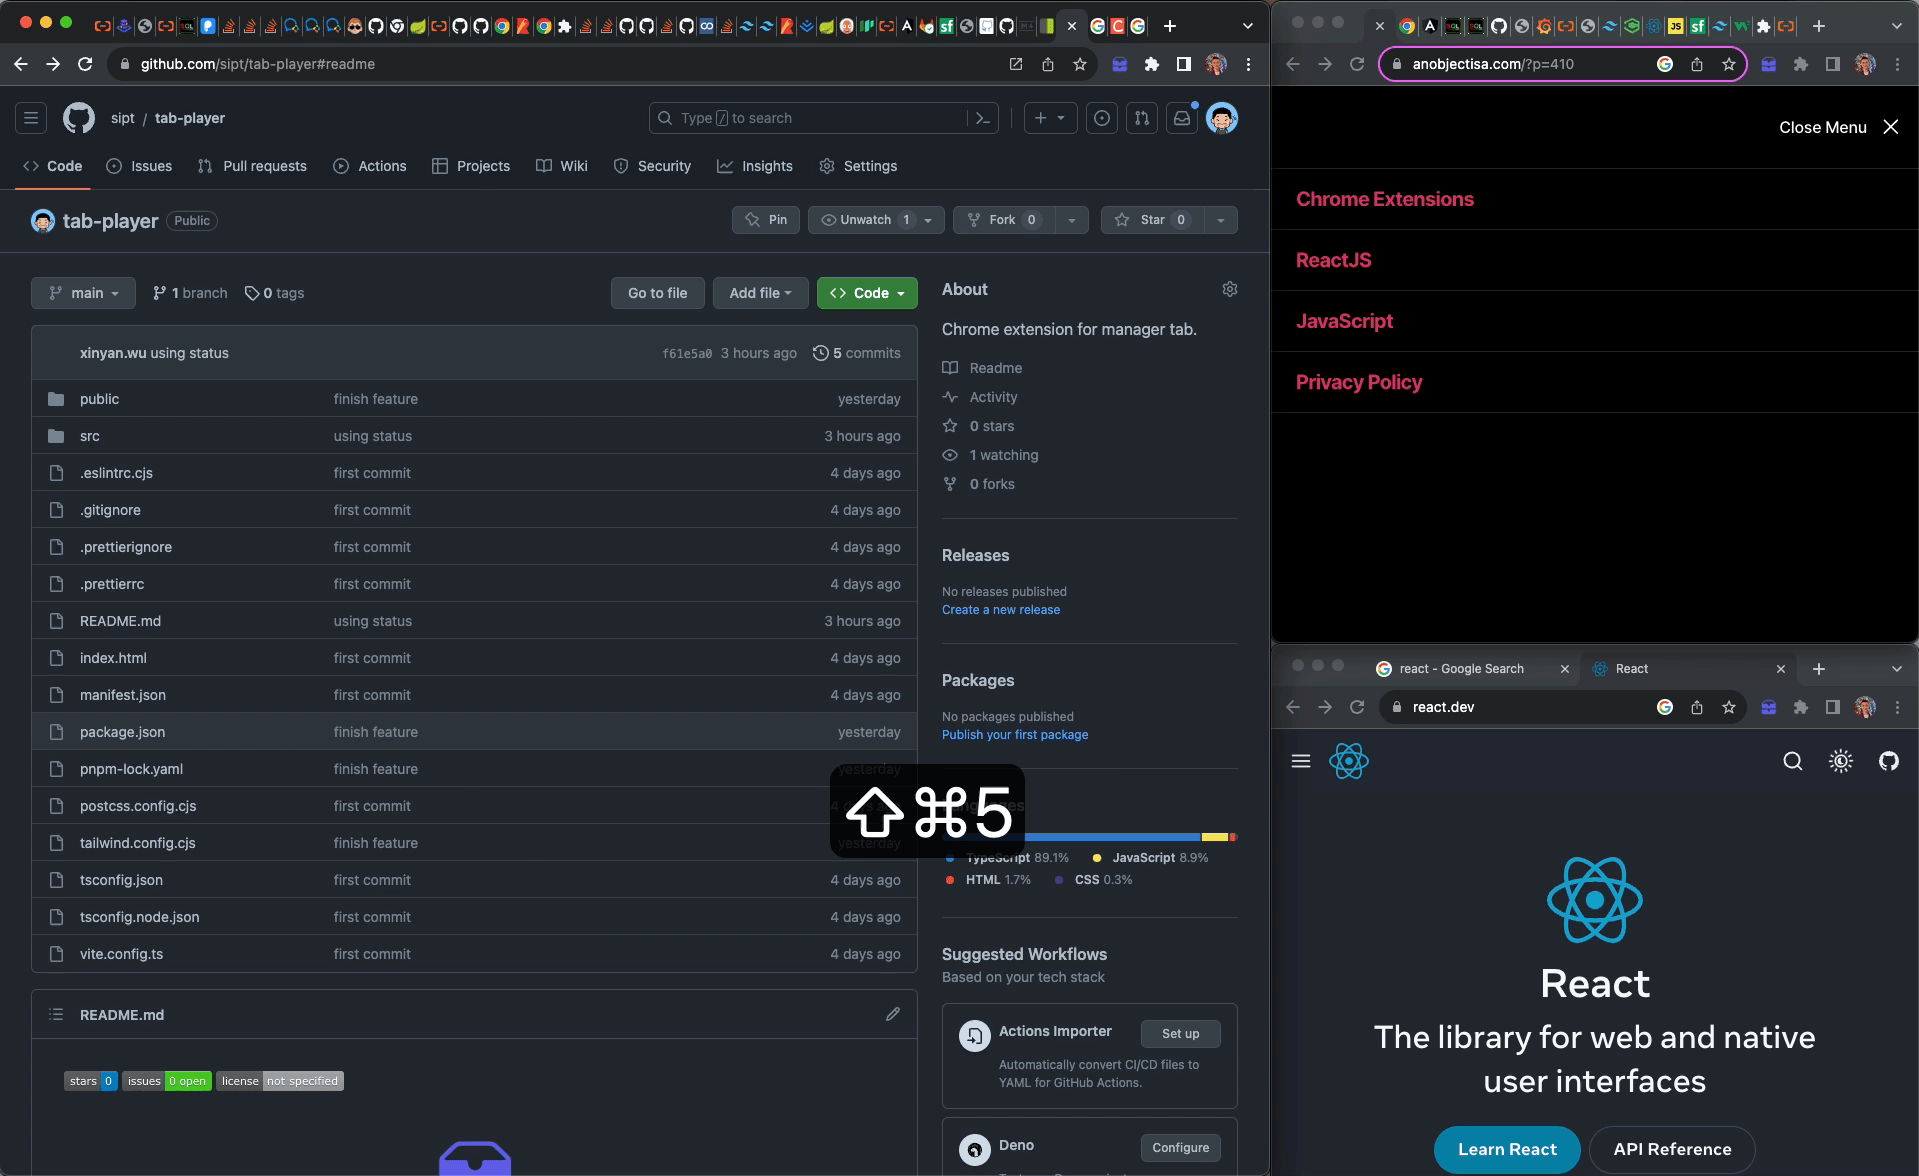Open react.dev hamburger menu
1919x1176 pixels.
tap(1301, 761)
